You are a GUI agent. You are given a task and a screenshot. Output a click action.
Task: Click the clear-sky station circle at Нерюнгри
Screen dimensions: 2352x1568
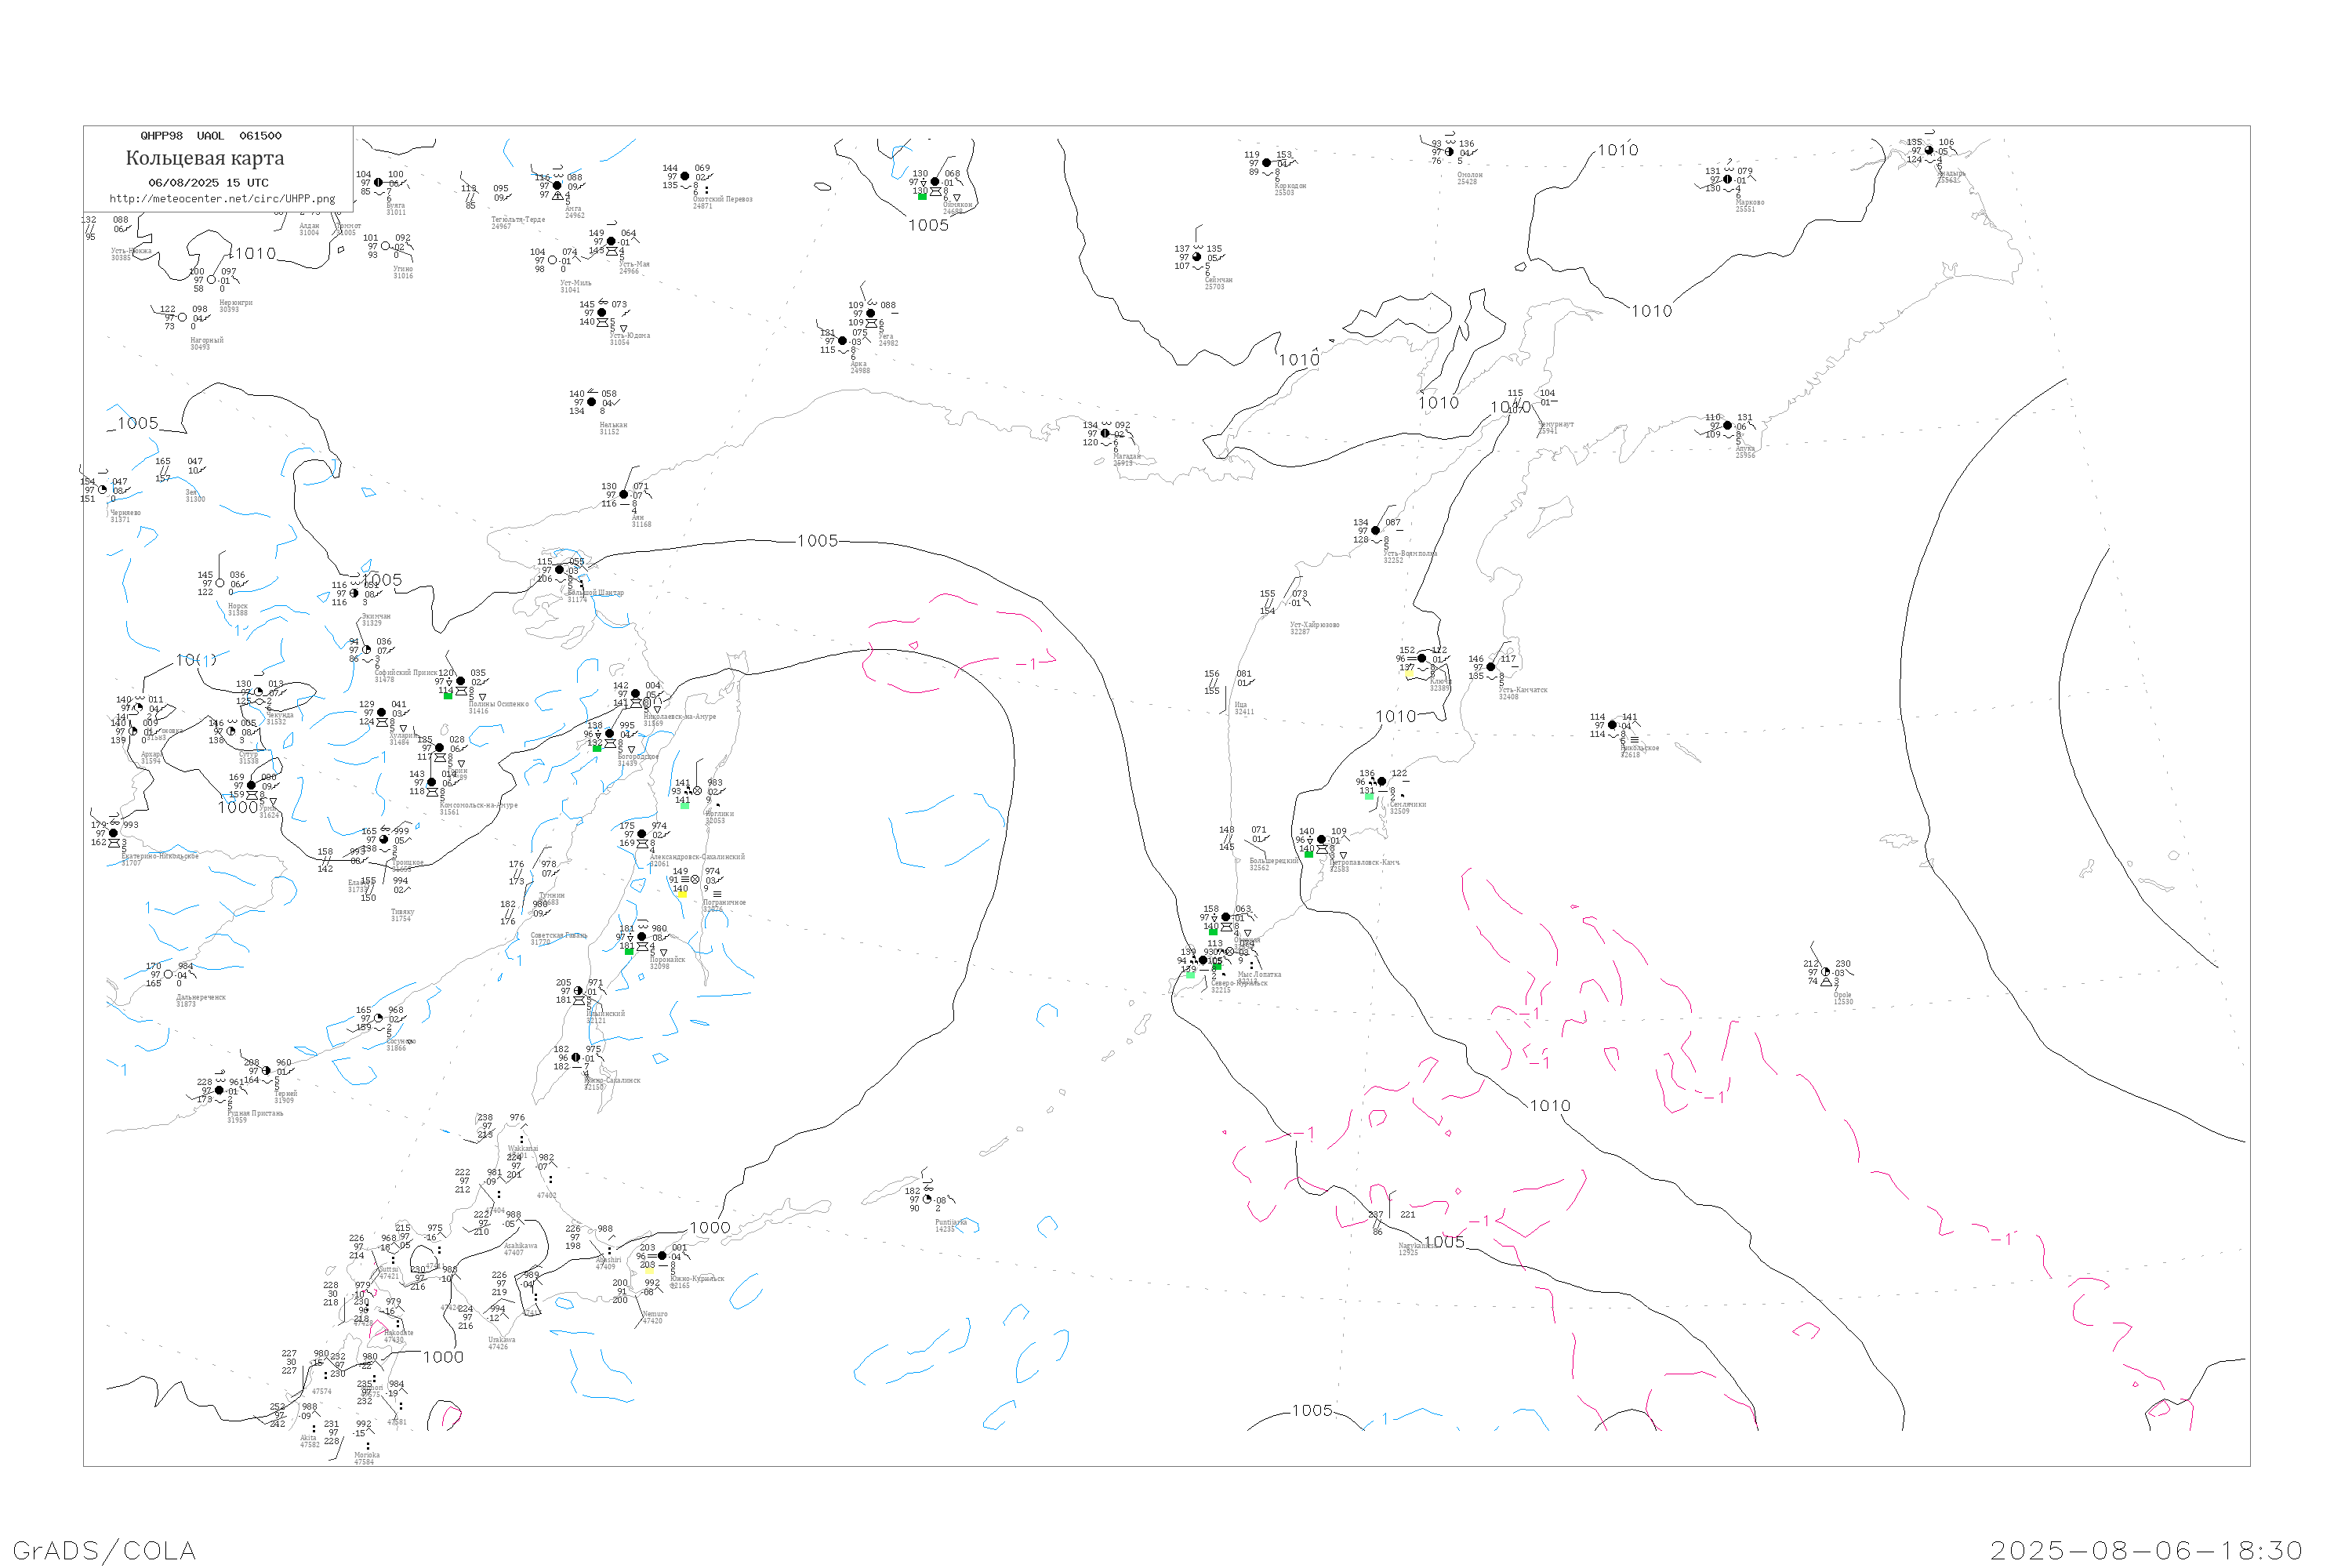click(x=212, y=280)
